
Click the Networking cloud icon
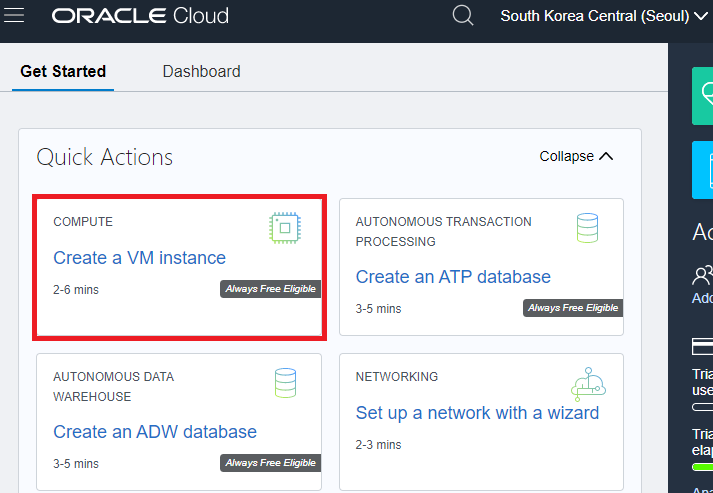[588, 384]
